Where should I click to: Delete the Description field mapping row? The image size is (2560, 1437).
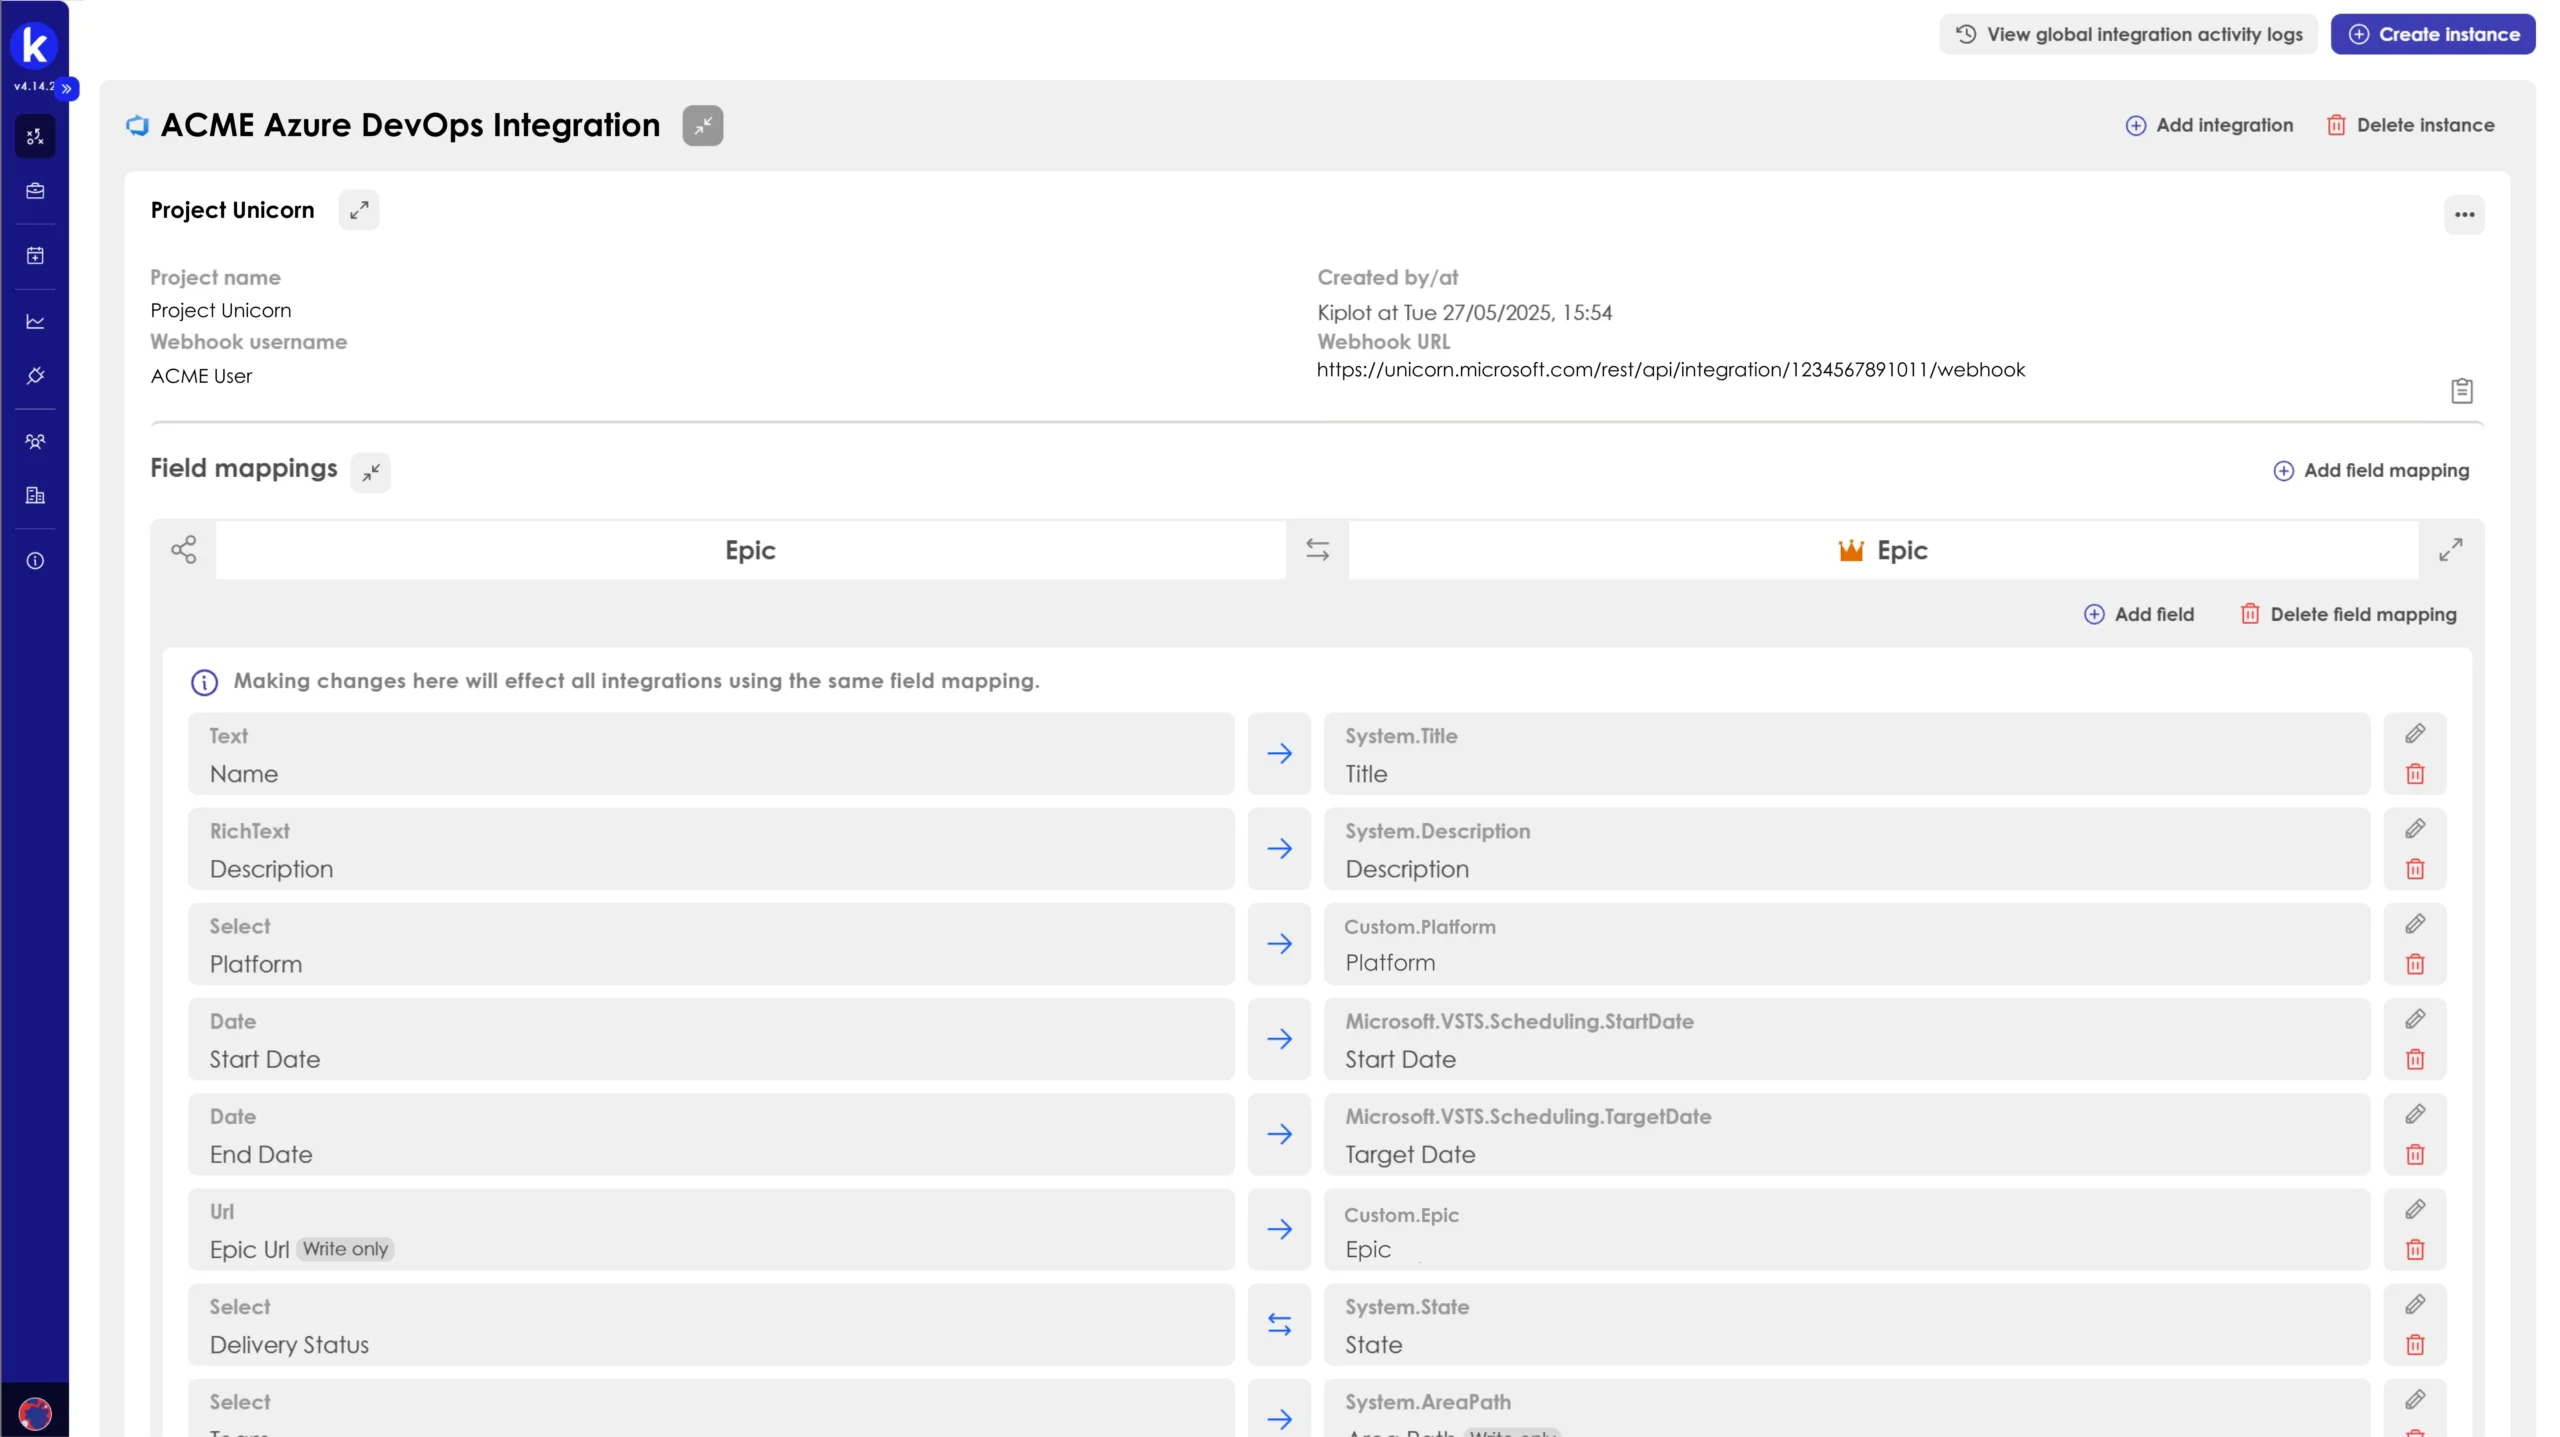click(x=2414, y=869)
